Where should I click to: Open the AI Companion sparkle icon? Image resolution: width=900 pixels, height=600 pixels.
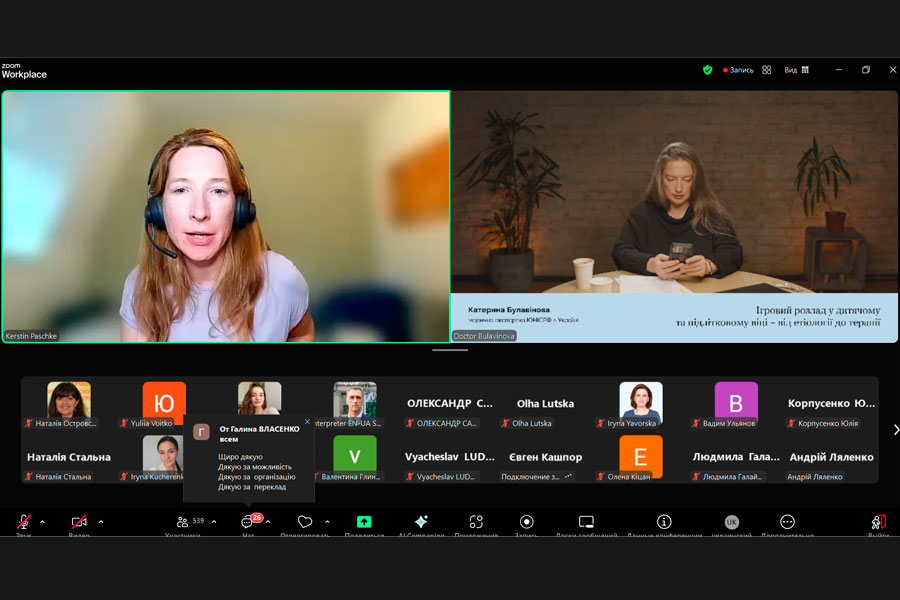tap(421, 521)
